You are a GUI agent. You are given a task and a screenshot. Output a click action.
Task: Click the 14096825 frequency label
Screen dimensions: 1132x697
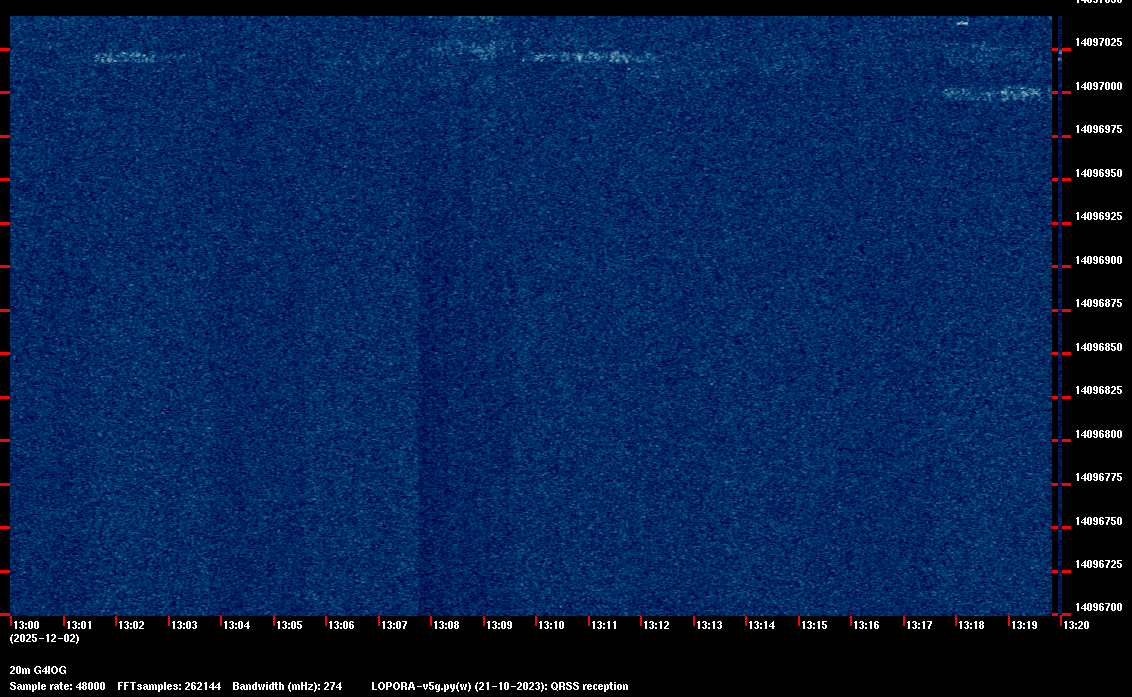pos(1099,390)
